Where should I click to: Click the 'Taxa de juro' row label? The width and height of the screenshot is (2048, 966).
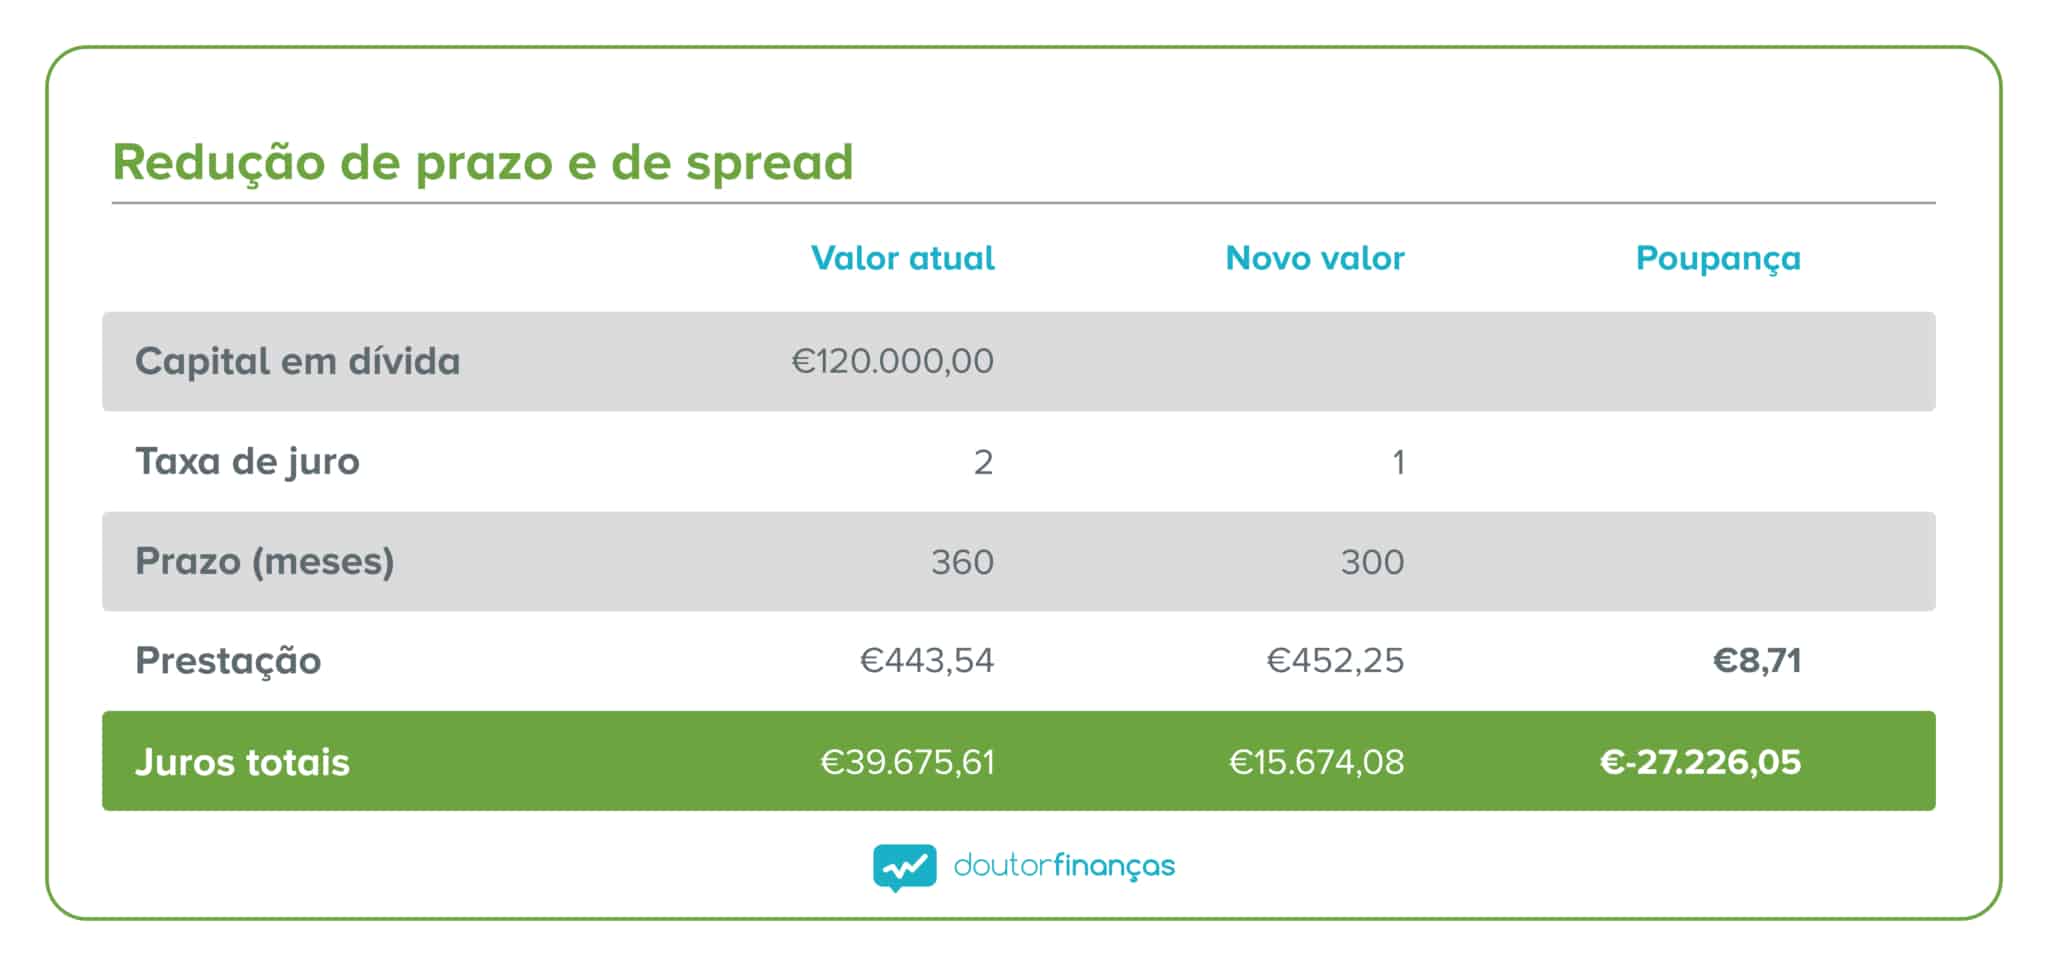(247, 461)
